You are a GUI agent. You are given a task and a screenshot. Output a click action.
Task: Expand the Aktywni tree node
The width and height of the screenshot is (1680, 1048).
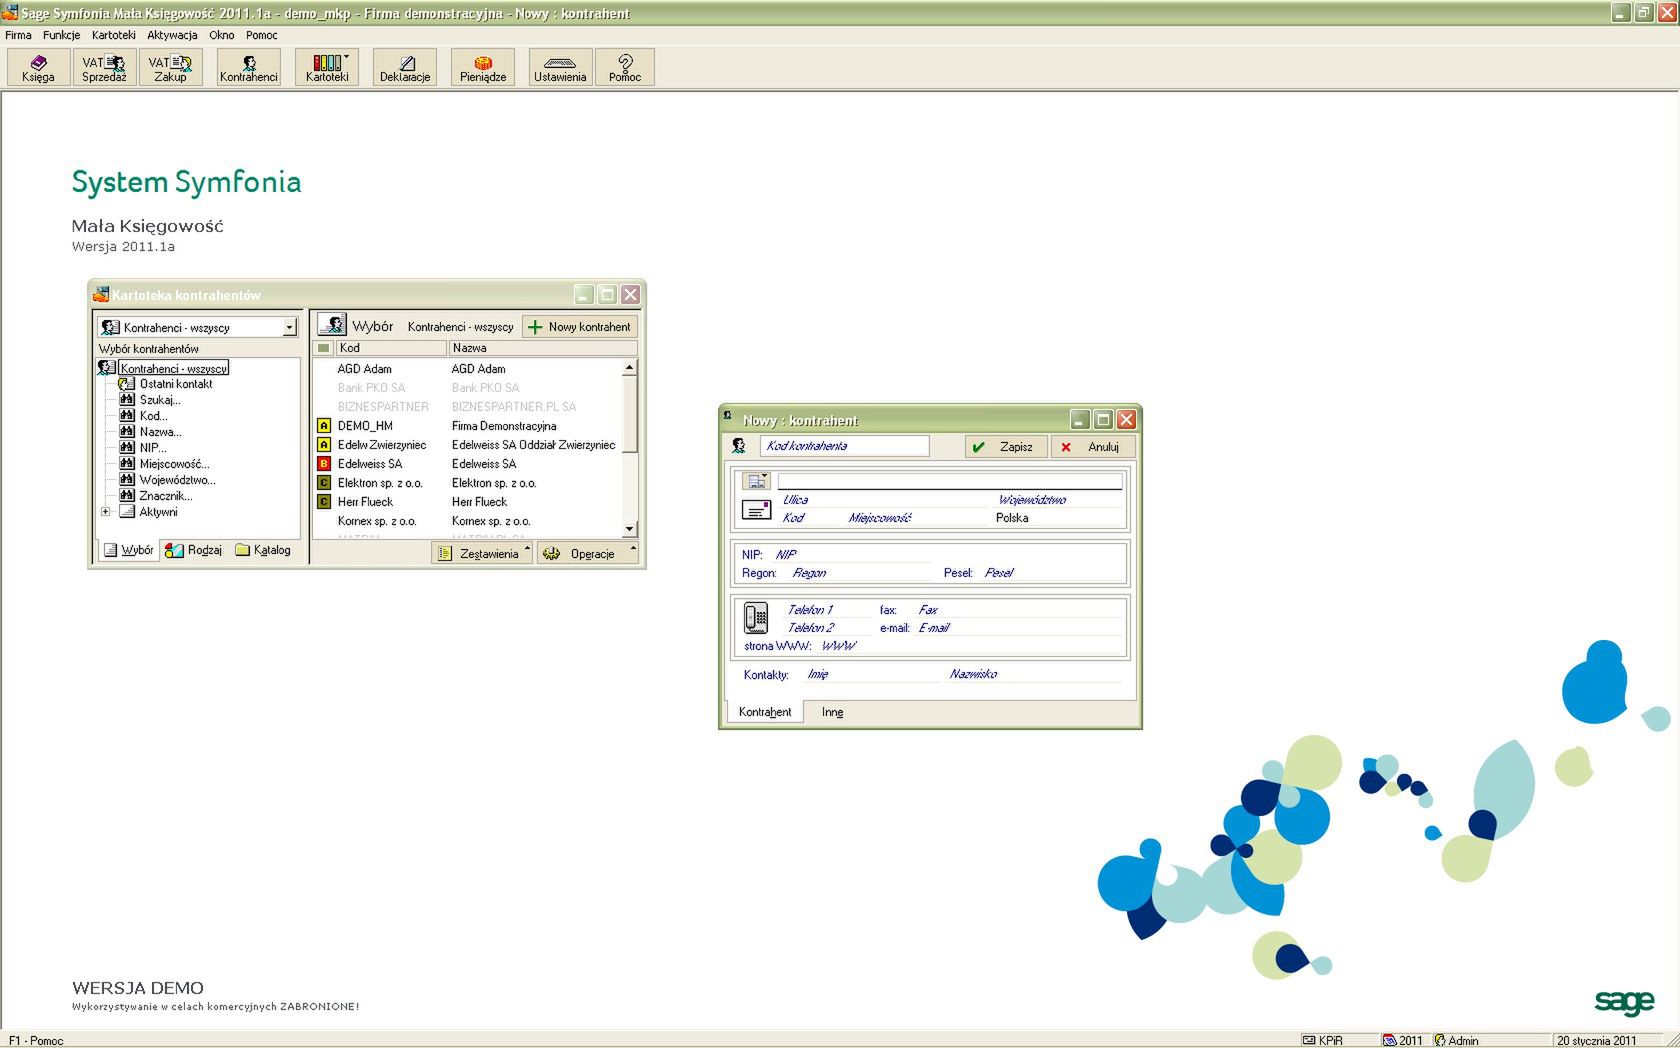(x=105, y=512)
